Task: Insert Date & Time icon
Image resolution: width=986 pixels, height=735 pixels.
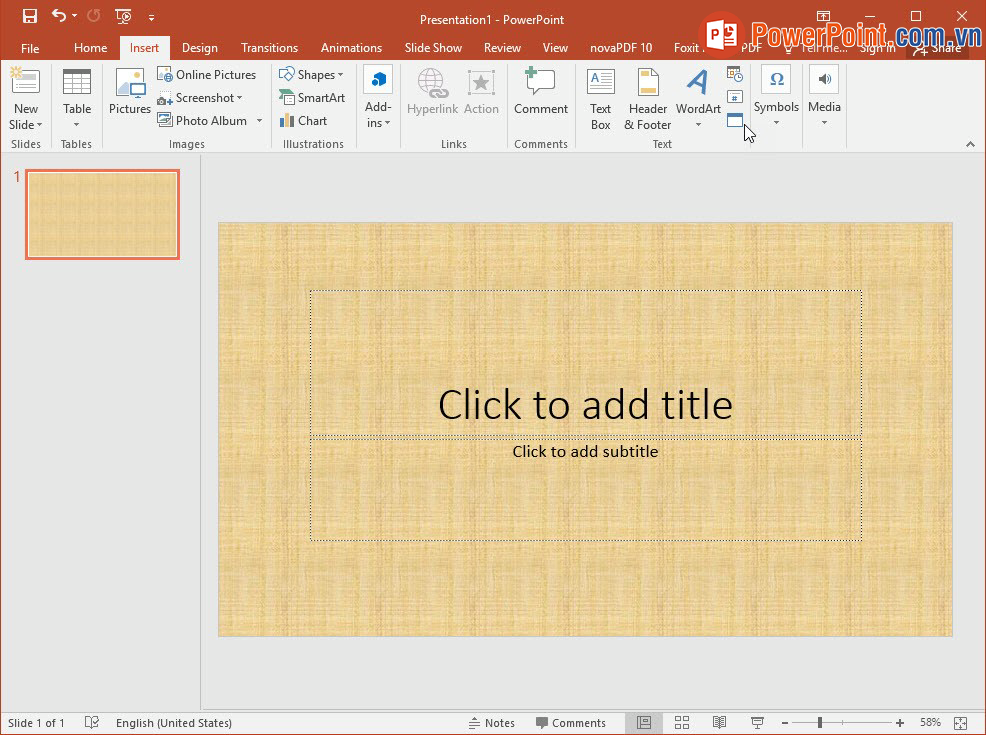Action: coord(734,75)
